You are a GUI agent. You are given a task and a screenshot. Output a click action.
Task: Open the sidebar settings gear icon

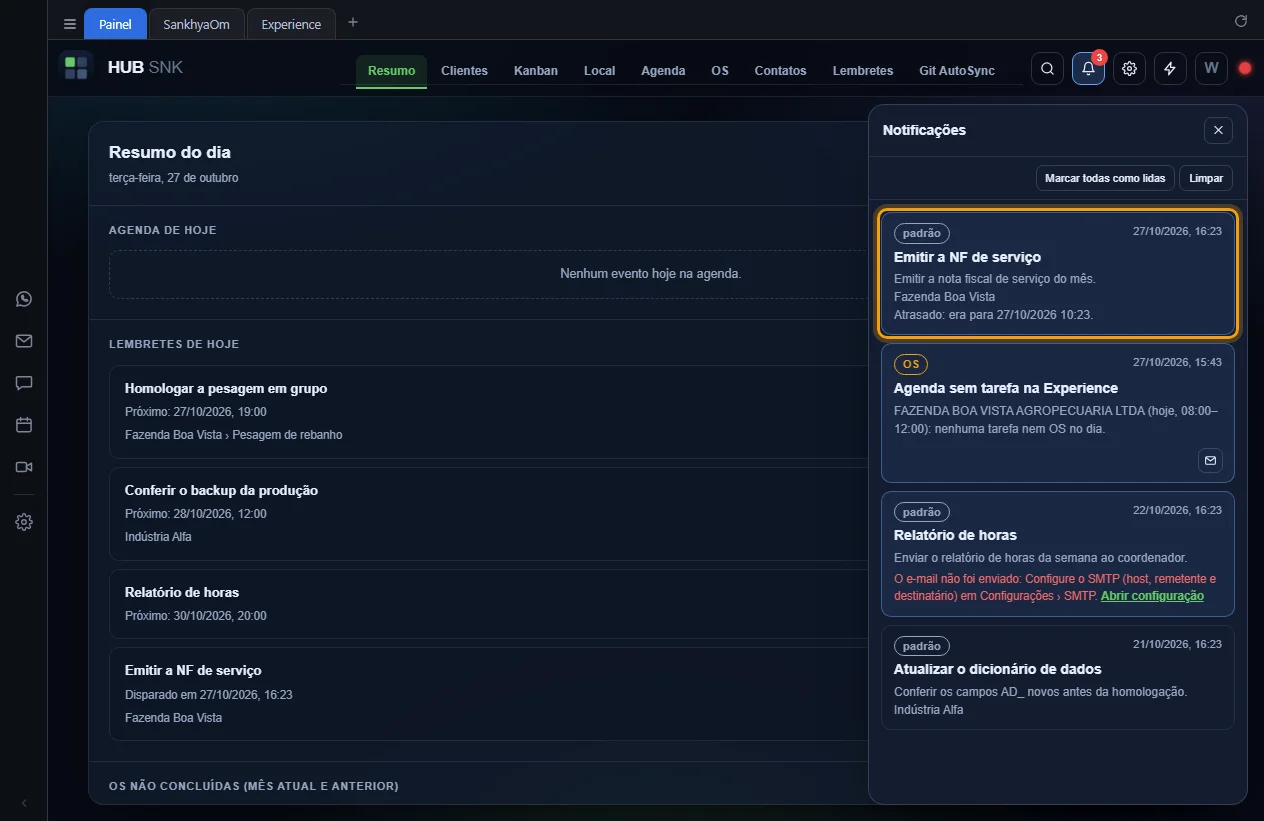point(24,522)
